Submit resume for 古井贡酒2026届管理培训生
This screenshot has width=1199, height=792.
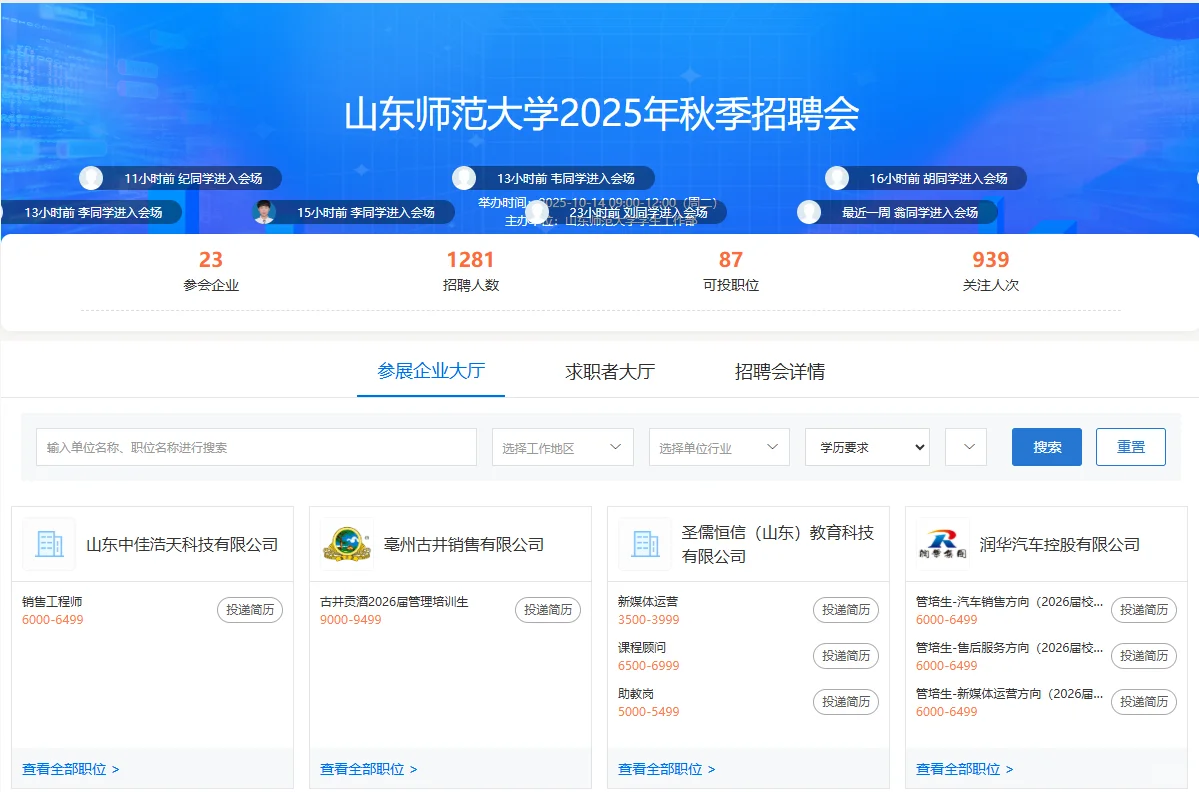point(548,610)
